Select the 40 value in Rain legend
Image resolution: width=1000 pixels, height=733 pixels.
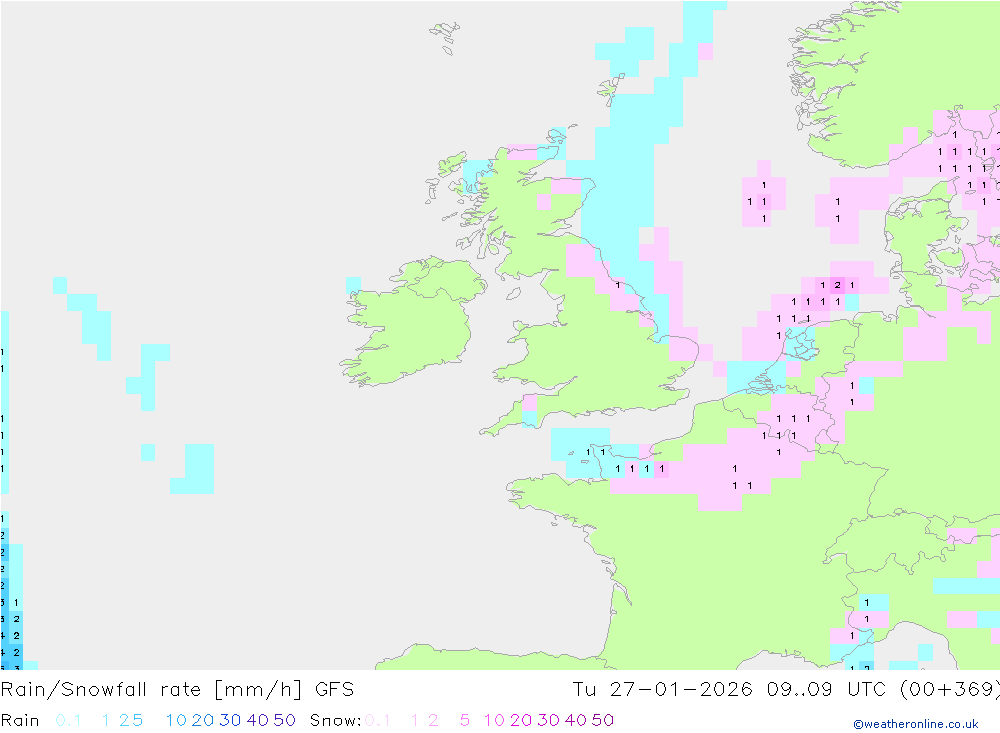tap(258, 720)
